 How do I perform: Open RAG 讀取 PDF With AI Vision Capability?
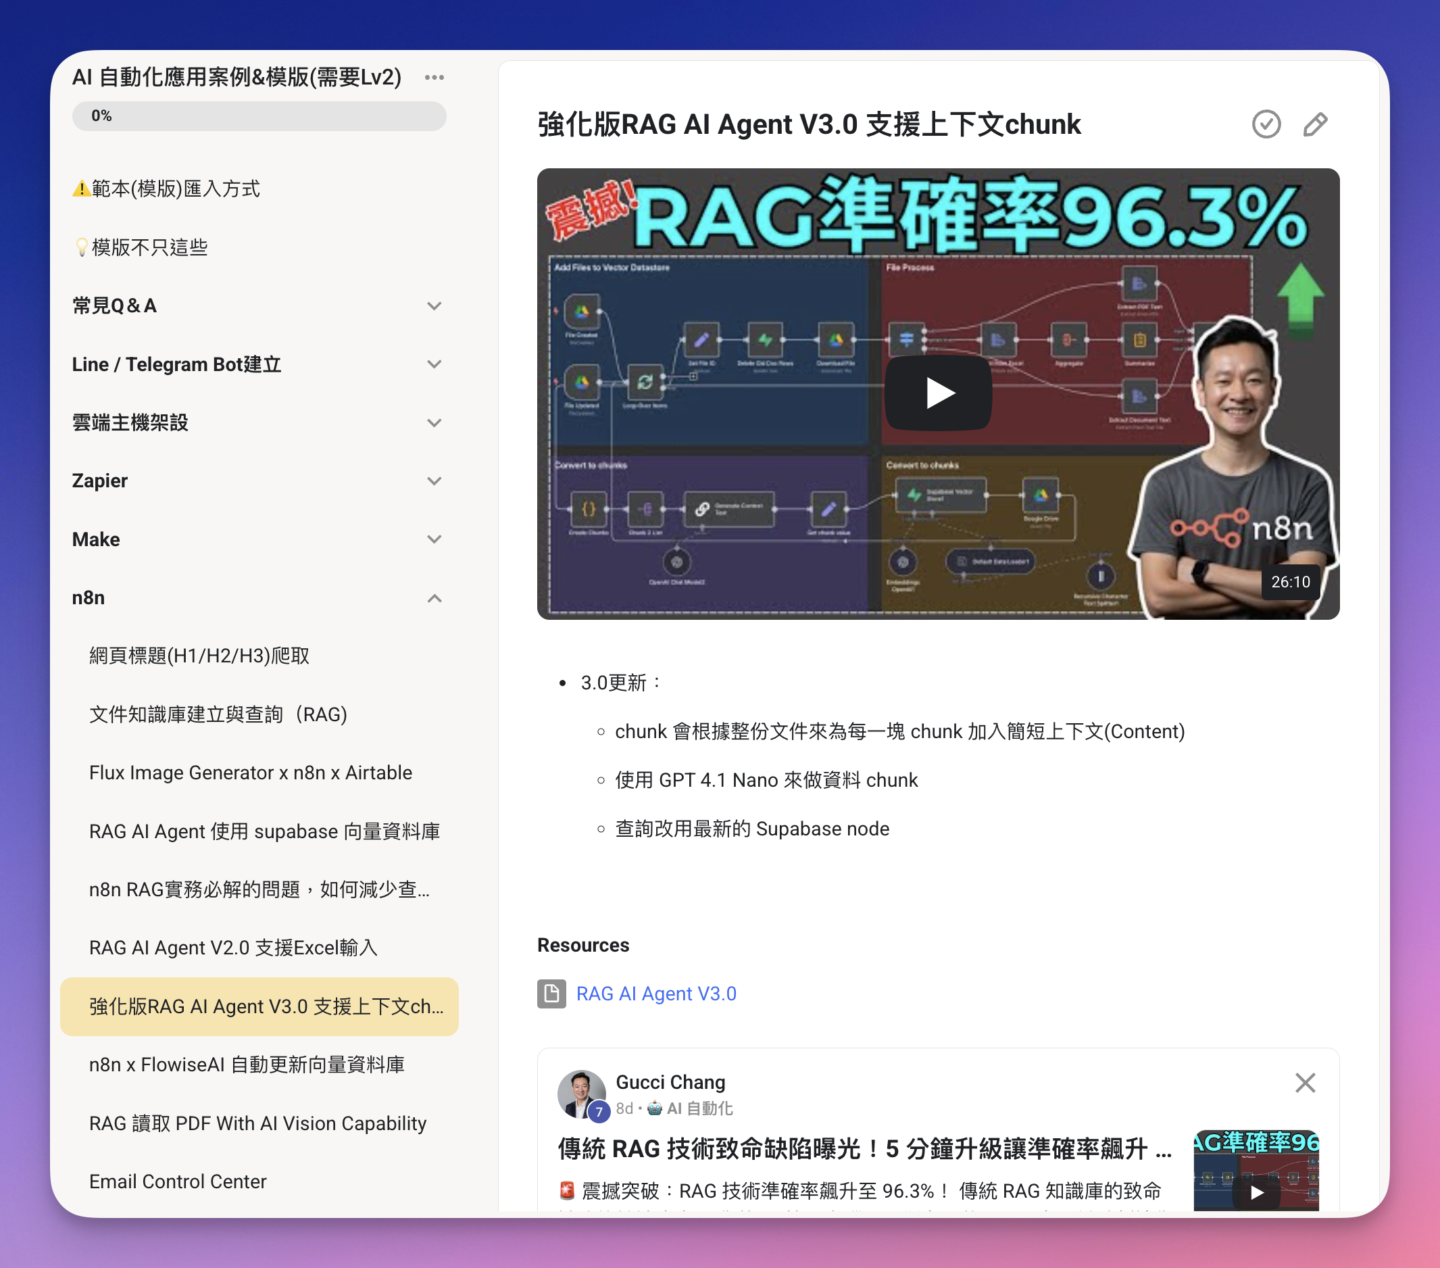coord(257,1123)
